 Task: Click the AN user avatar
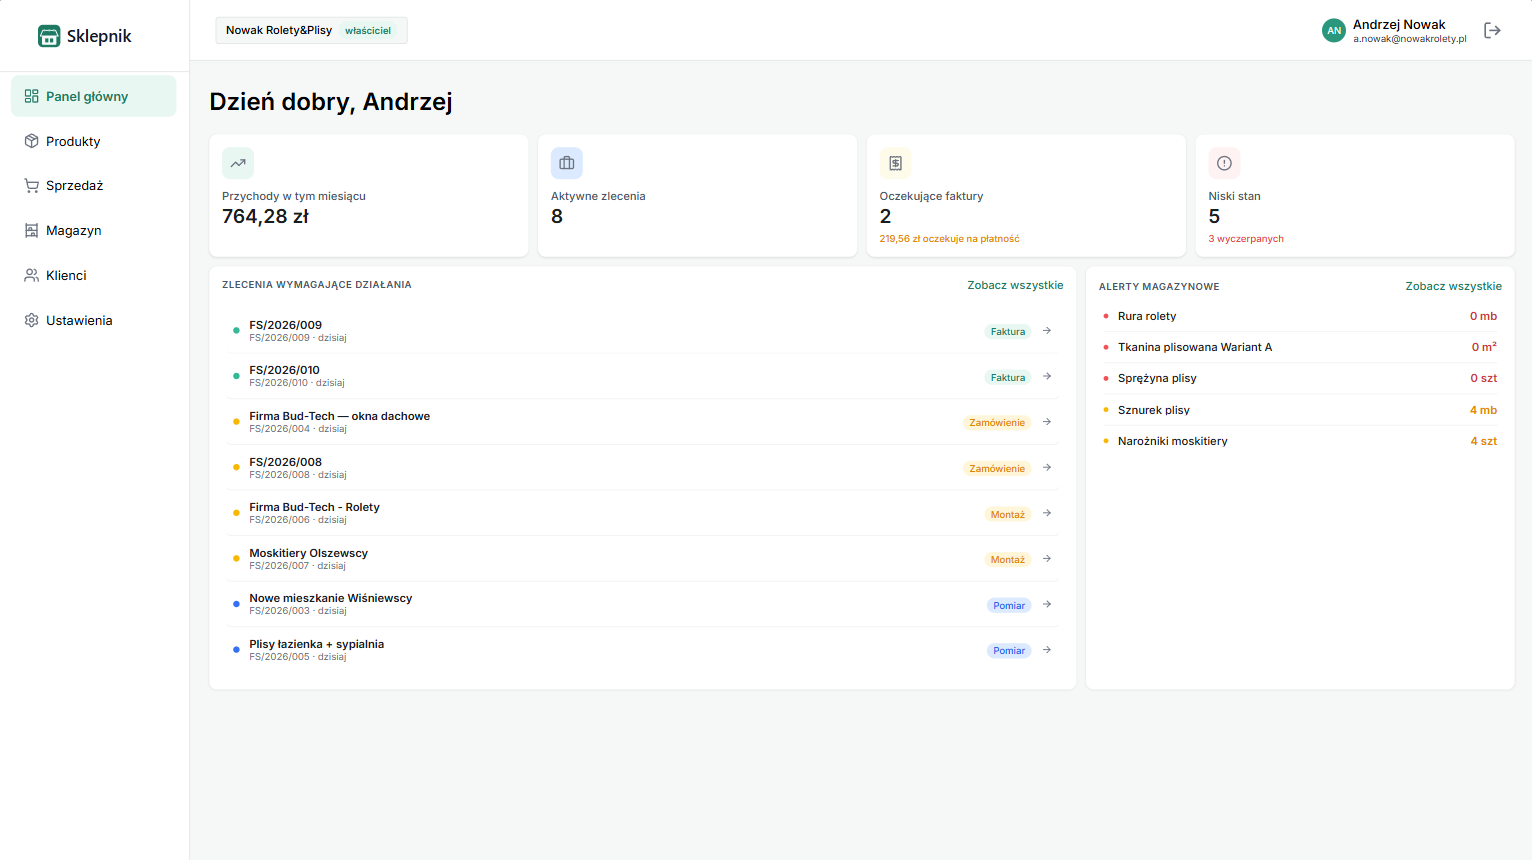[x=1334, y=31]
